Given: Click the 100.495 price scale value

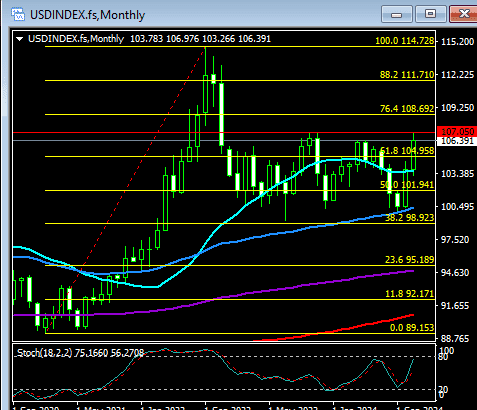Looking at the screenshot, I should point(457,207).
